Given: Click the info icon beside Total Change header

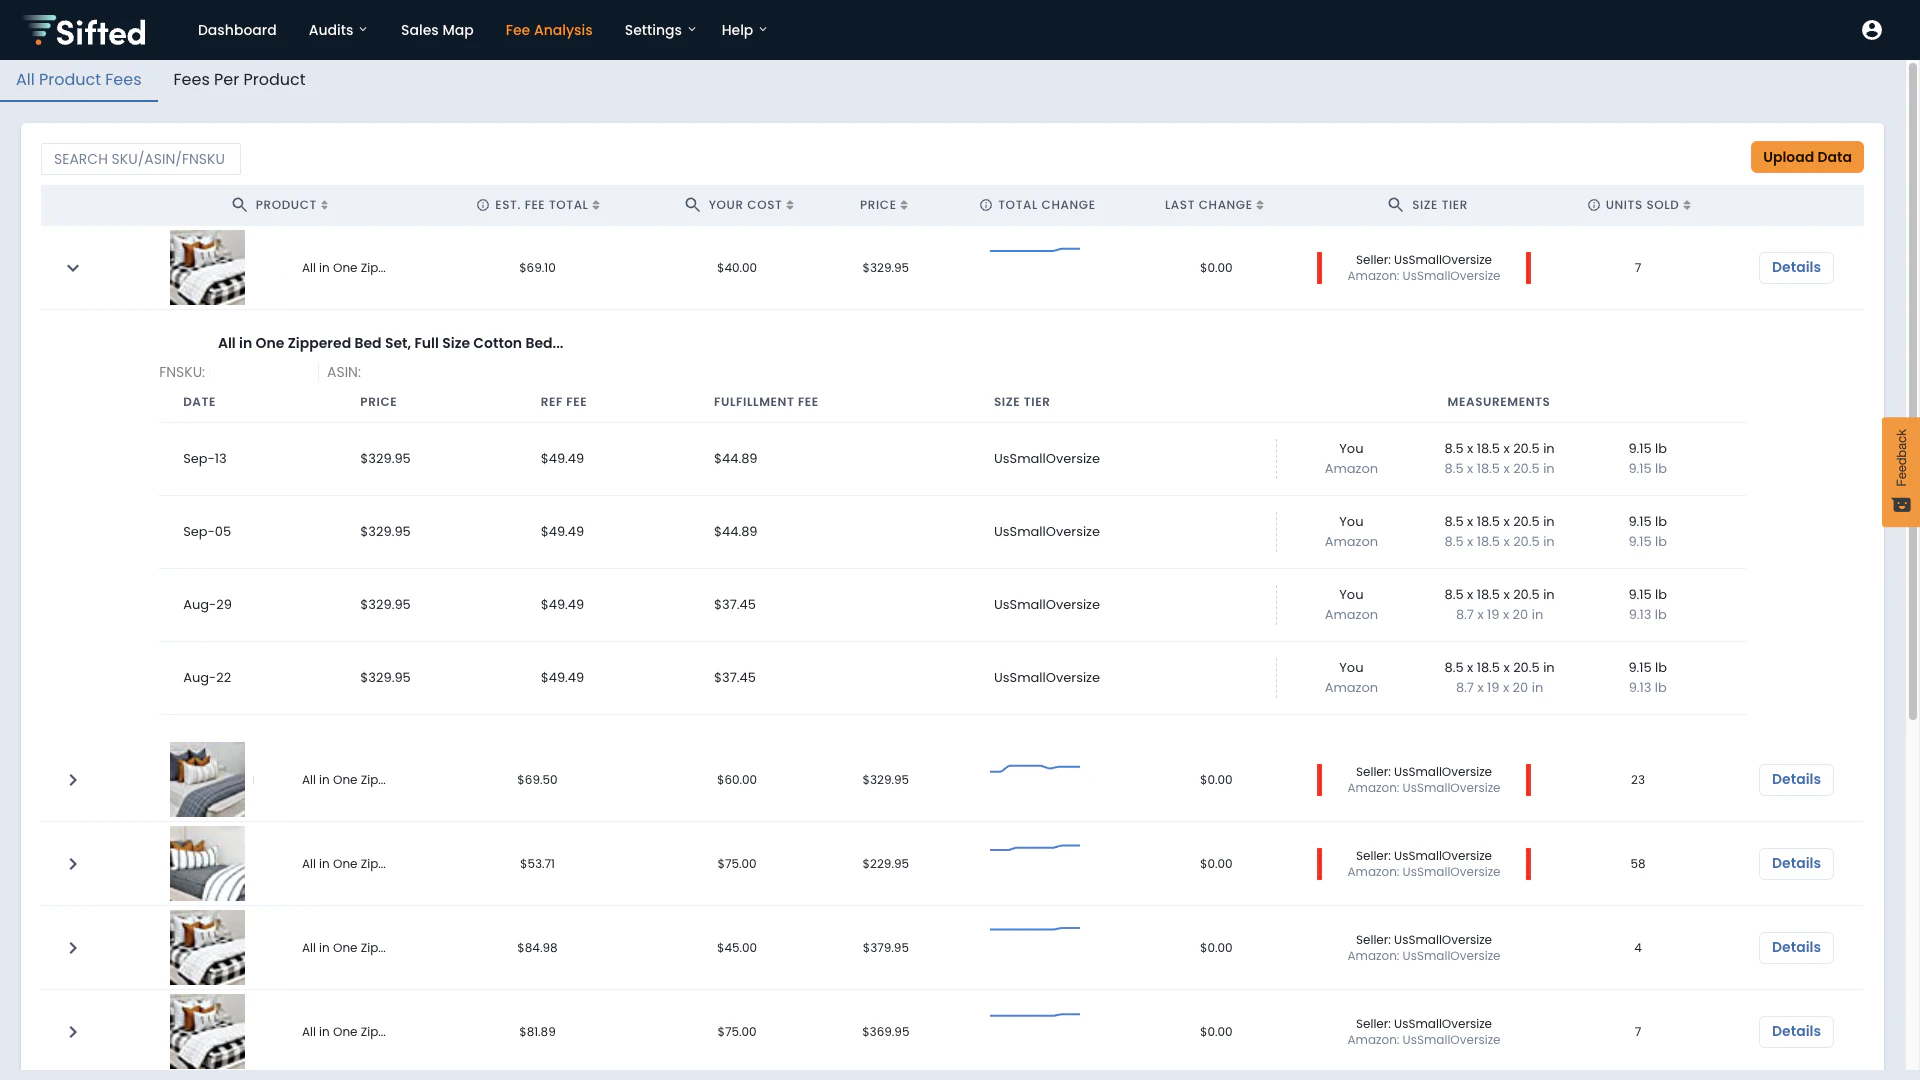Looking at the screenshot, I should click(x=985, y=205).
